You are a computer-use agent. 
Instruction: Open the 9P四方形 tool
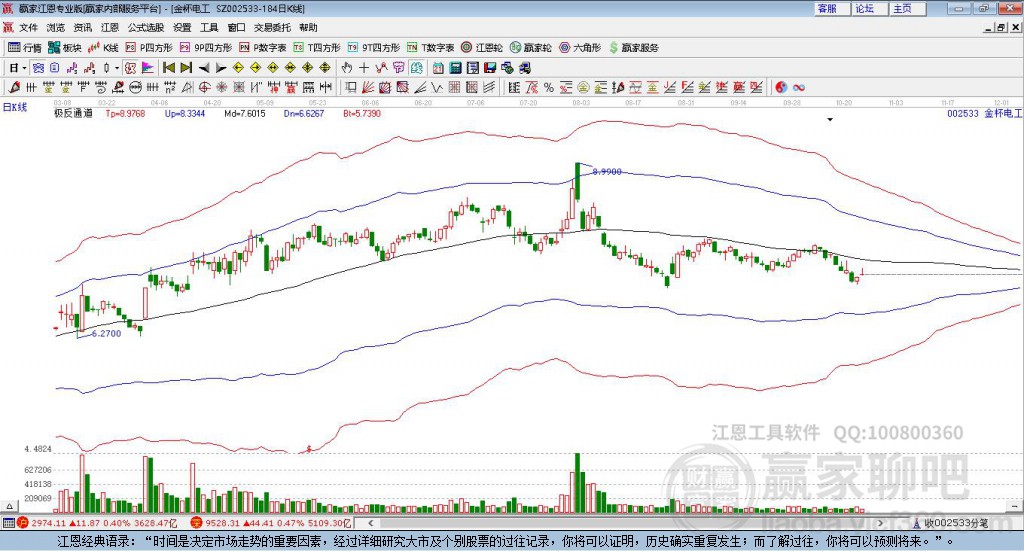pyautogui.click(x=206, y=48)
